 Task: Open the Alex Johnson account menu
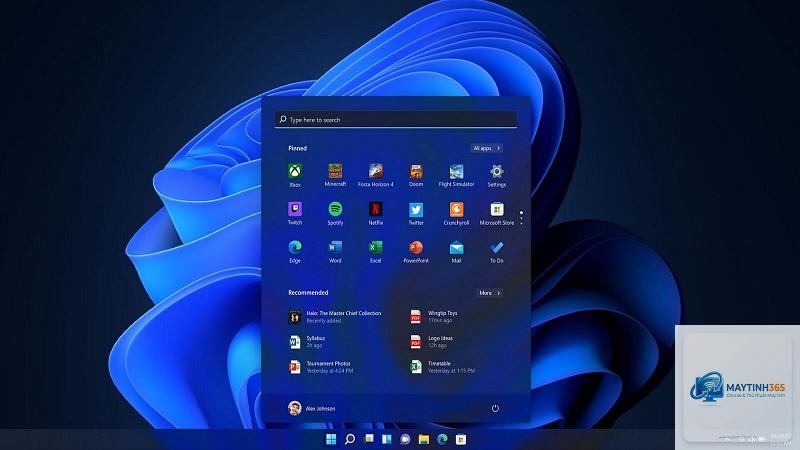click(x=312, y=408)
